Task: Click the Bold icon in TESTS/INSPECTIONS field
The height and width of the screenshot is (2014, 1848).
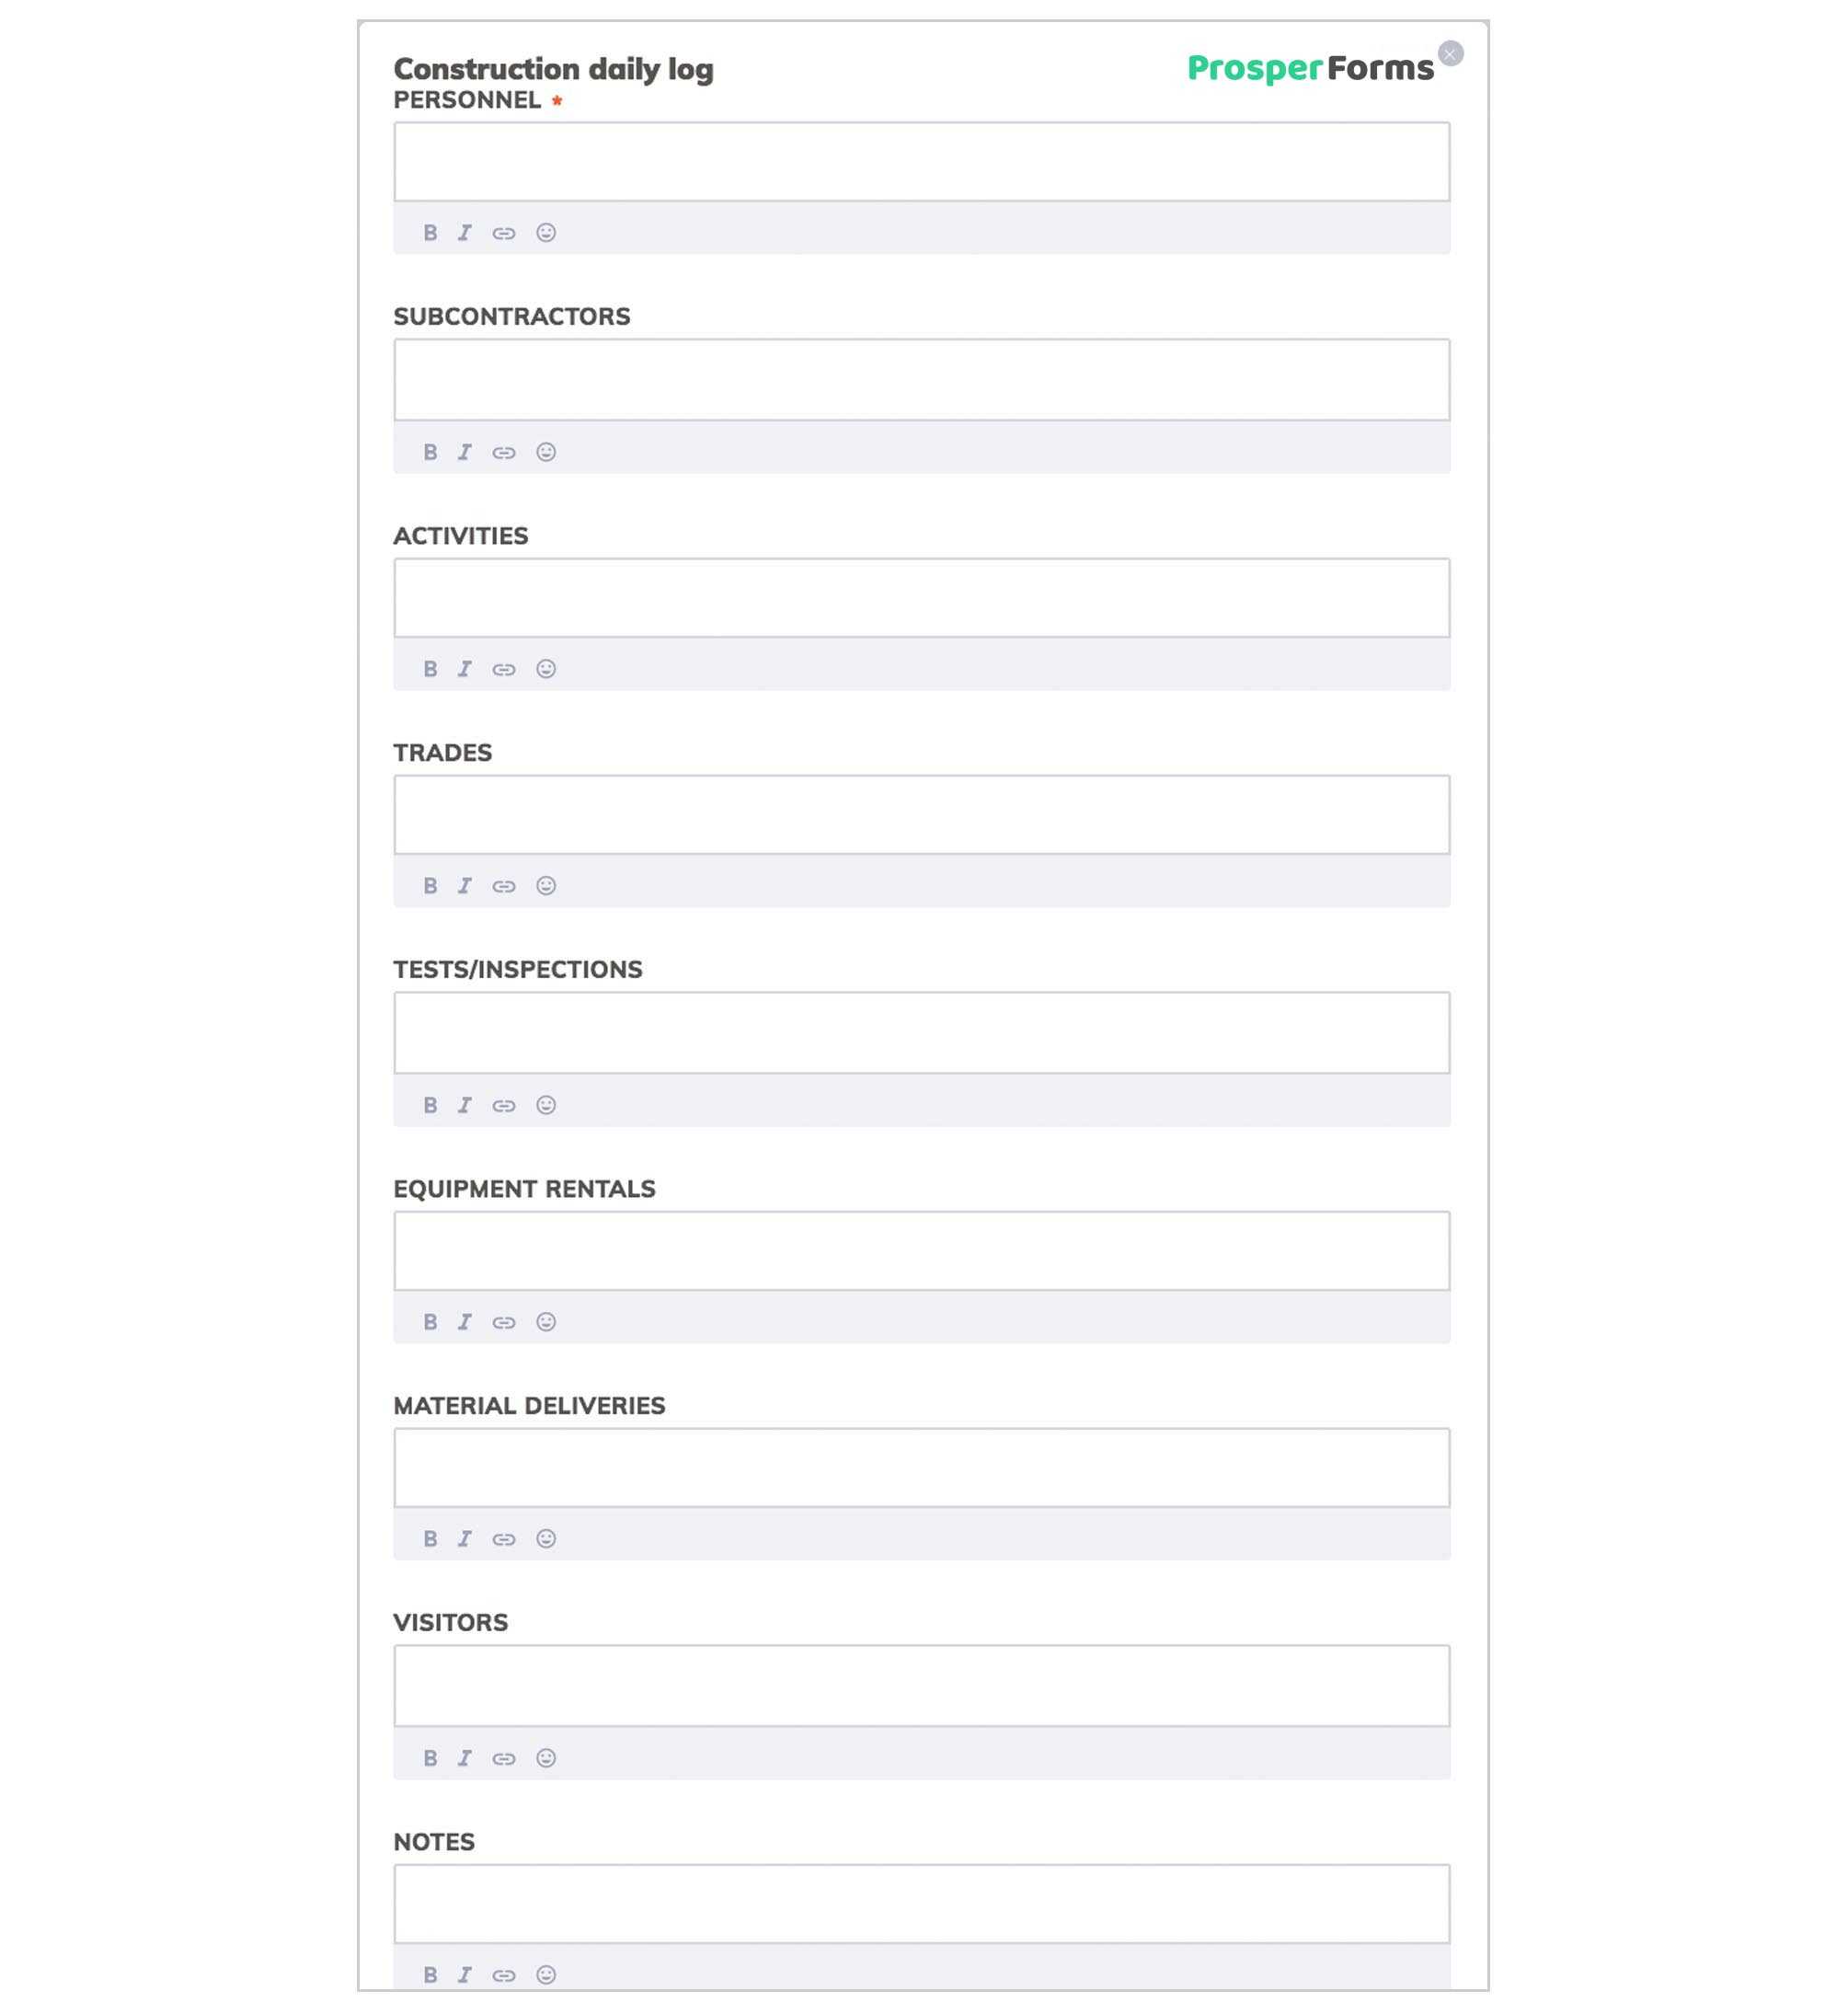Action: [x=431, y=1103]
